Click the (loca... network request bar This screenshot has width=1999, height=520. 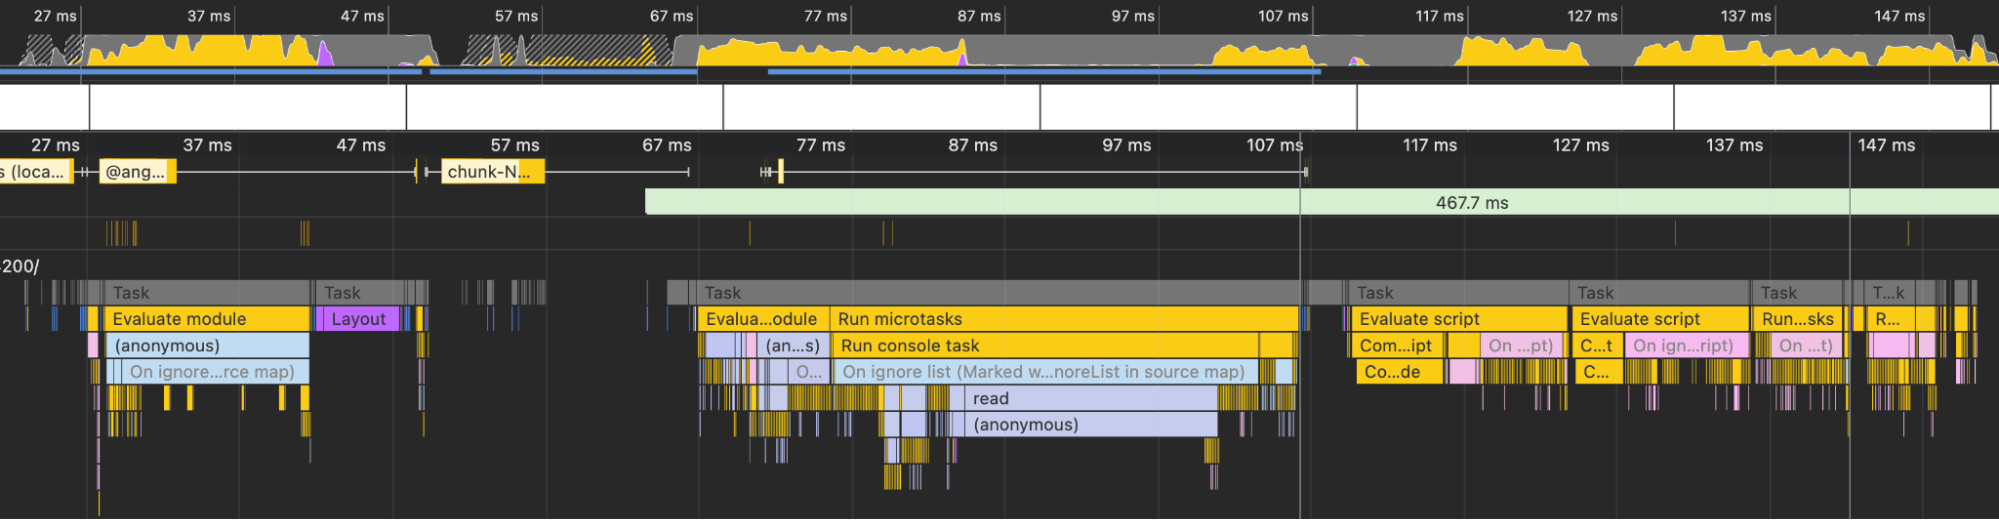(x=36, y=172)
